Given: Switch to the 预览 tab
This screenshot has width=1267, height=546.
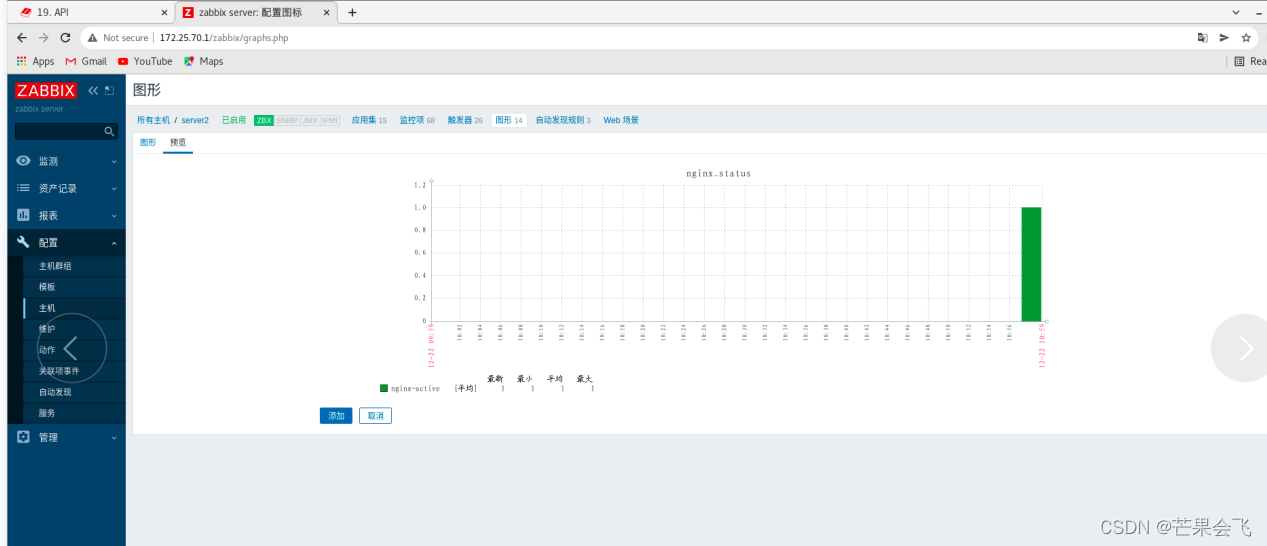Looking at the screenshot, I should click(178, 143).
